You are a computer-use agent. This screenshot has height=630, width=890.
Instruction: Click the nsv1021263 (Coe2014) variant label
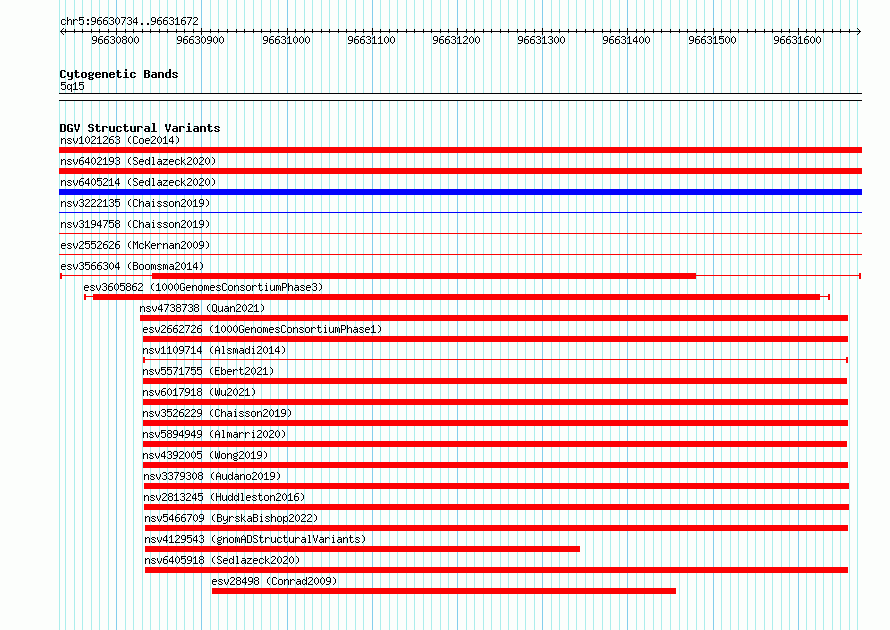120,140
